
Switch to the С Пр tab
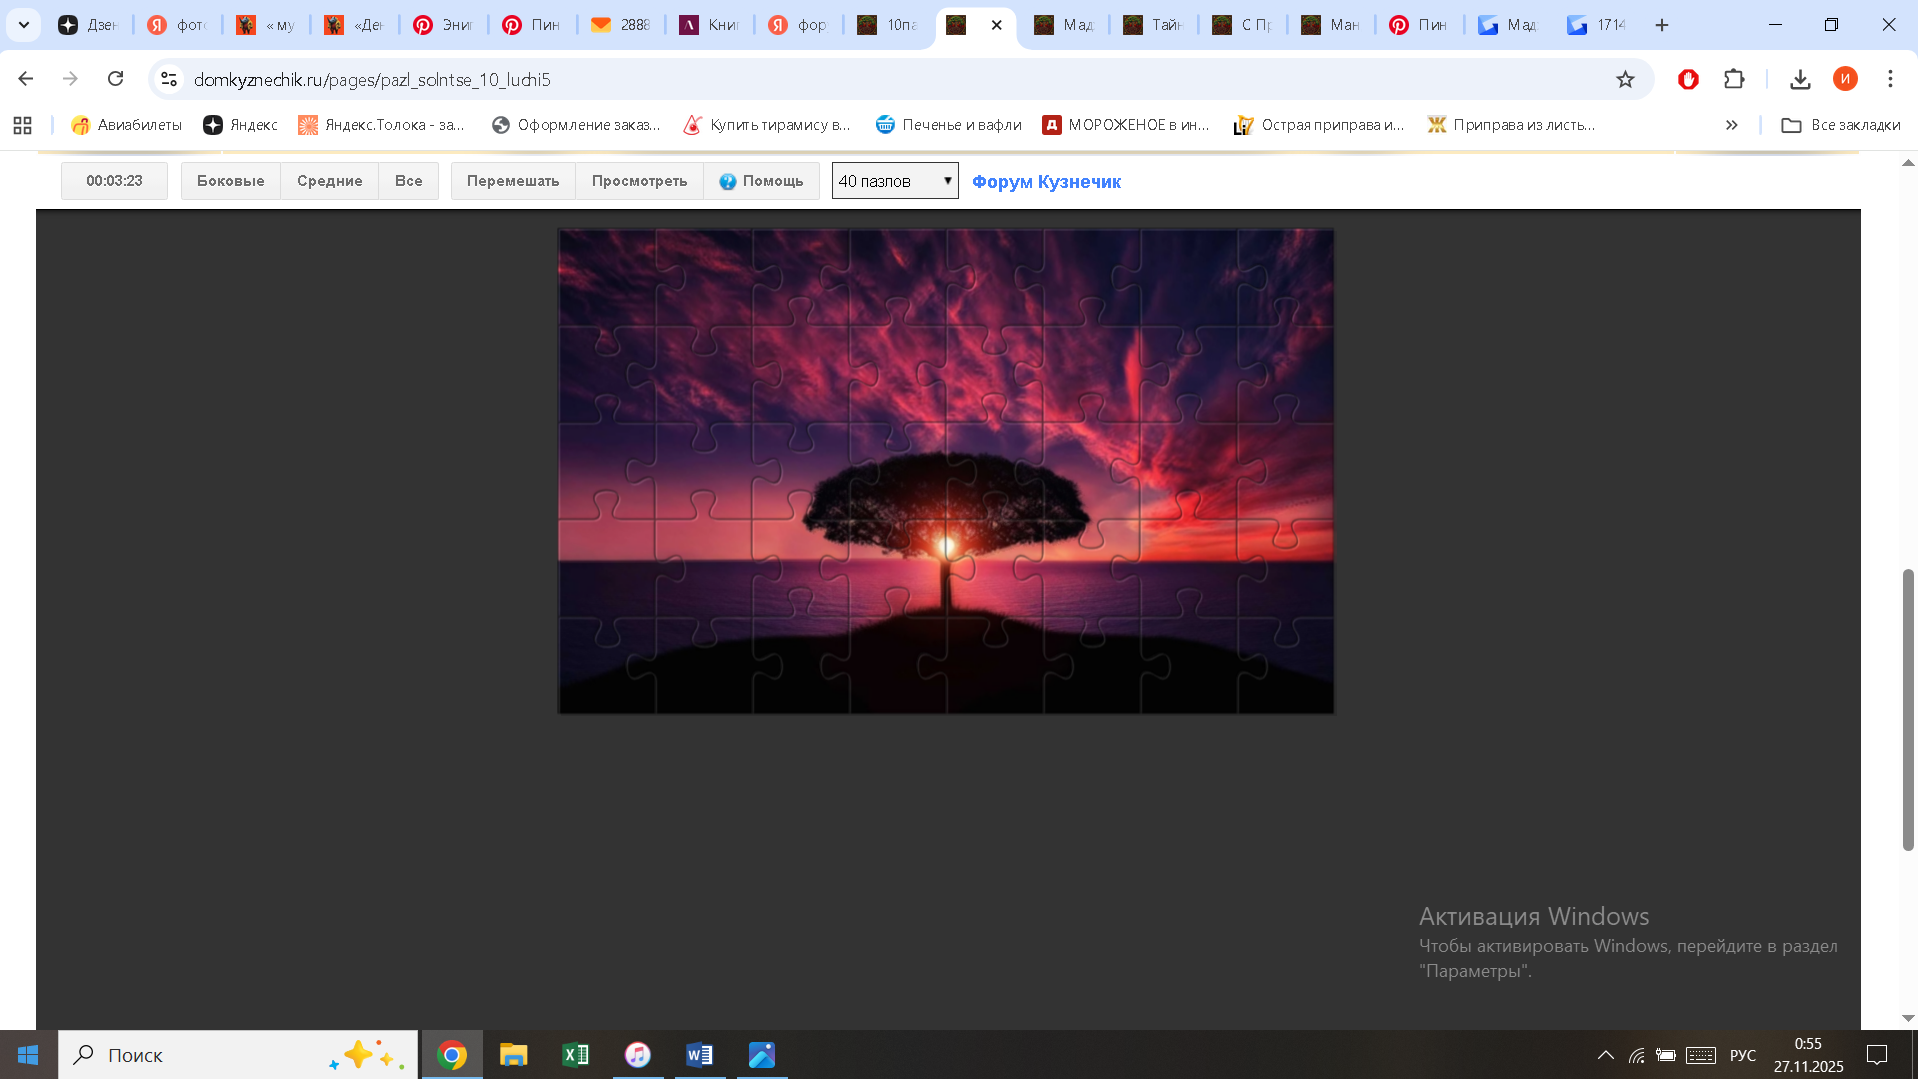coord(1243,25)
